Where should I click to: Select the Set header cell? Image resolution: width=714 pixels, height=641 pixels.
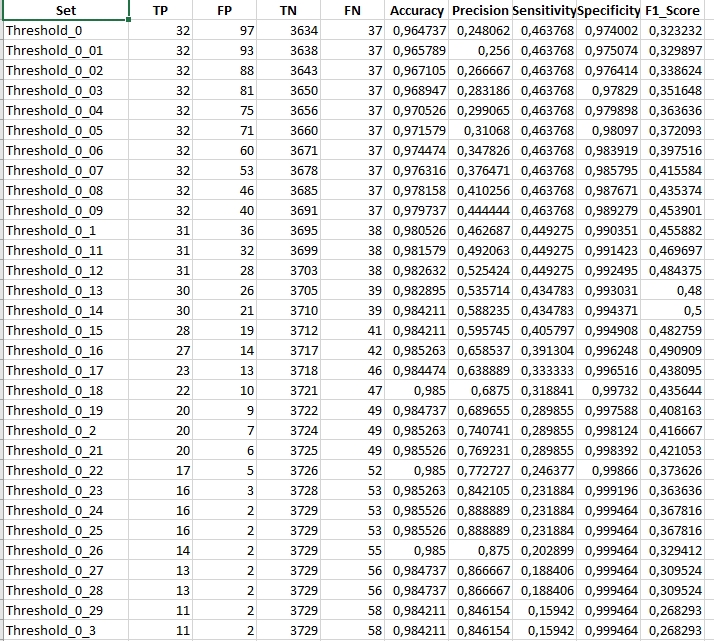pos(66,11)
